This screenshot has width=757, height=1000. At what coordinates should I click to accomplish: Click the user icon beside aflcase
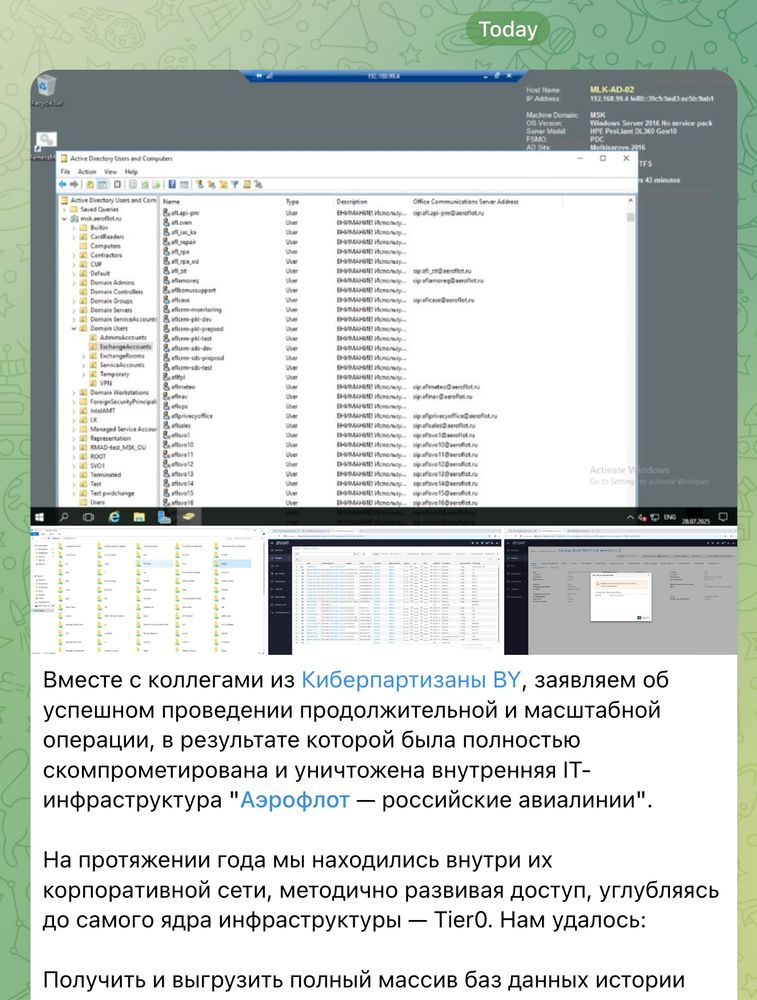click(x=166, y=300)
